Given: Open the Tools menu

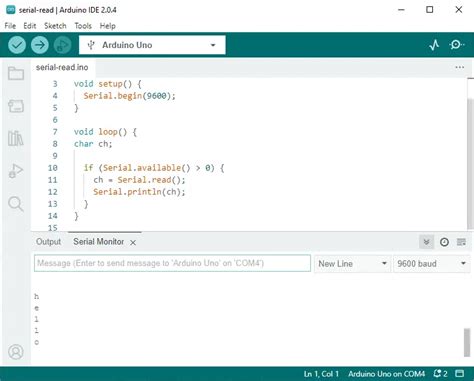Looking at the screenshot, I should pyautogui.click(x=83, y=26).
